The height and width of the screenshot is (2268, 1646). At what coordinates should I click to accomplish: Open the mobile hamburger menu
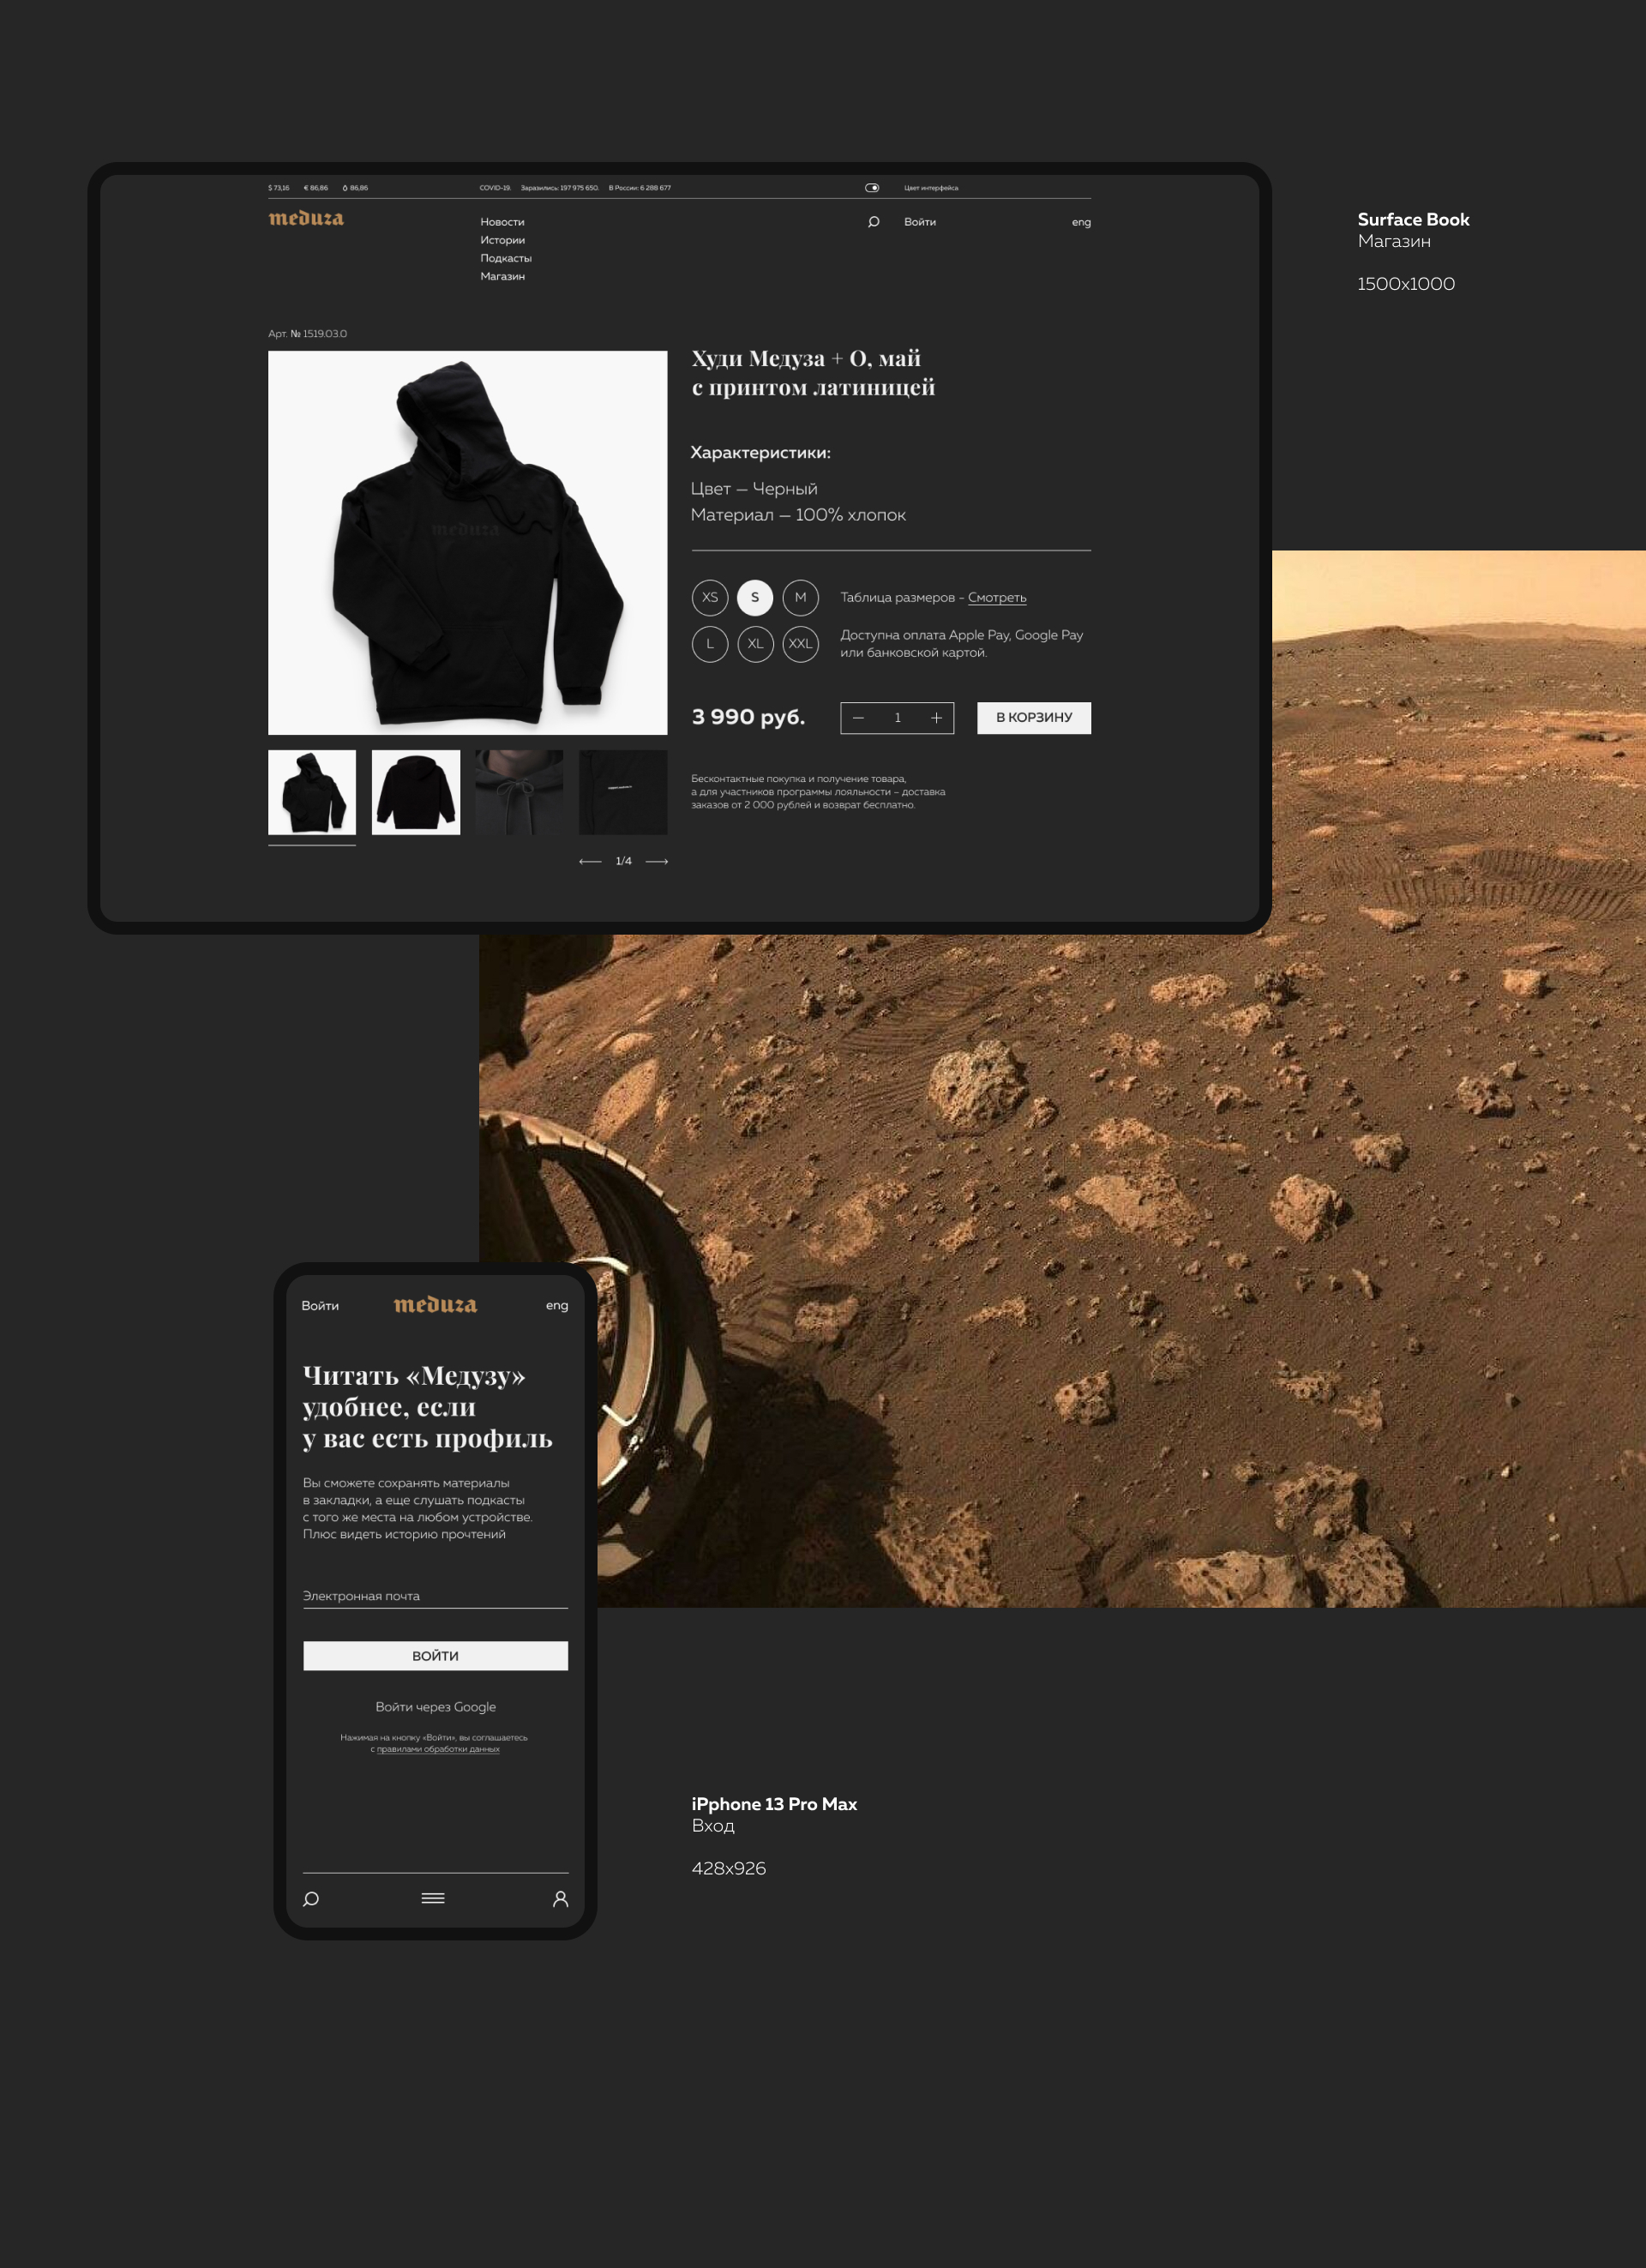433,1898
